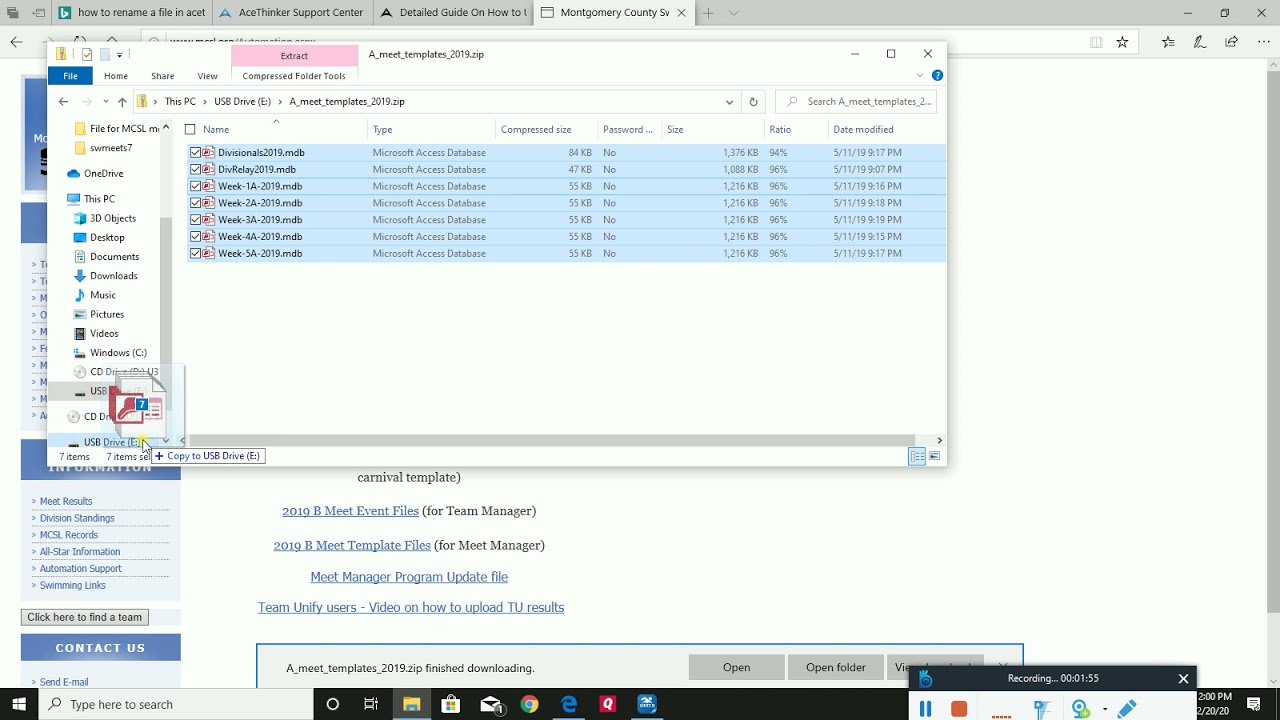Open the File menu in Explorer
Viewport: 1280px width, 720px height.
tap(70, 76)
